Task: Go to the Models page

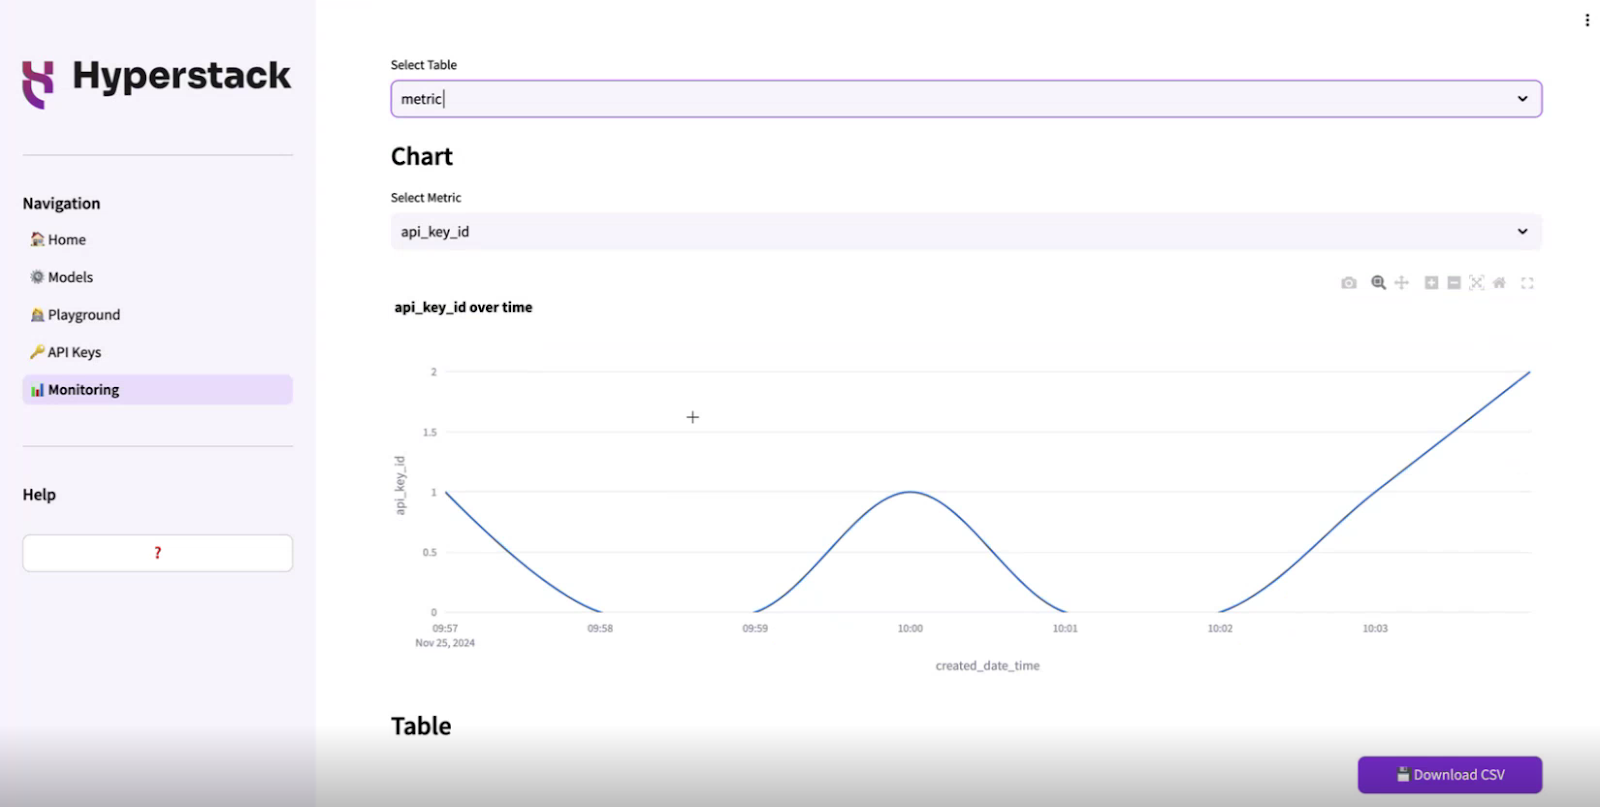Action: pos(70,277)
